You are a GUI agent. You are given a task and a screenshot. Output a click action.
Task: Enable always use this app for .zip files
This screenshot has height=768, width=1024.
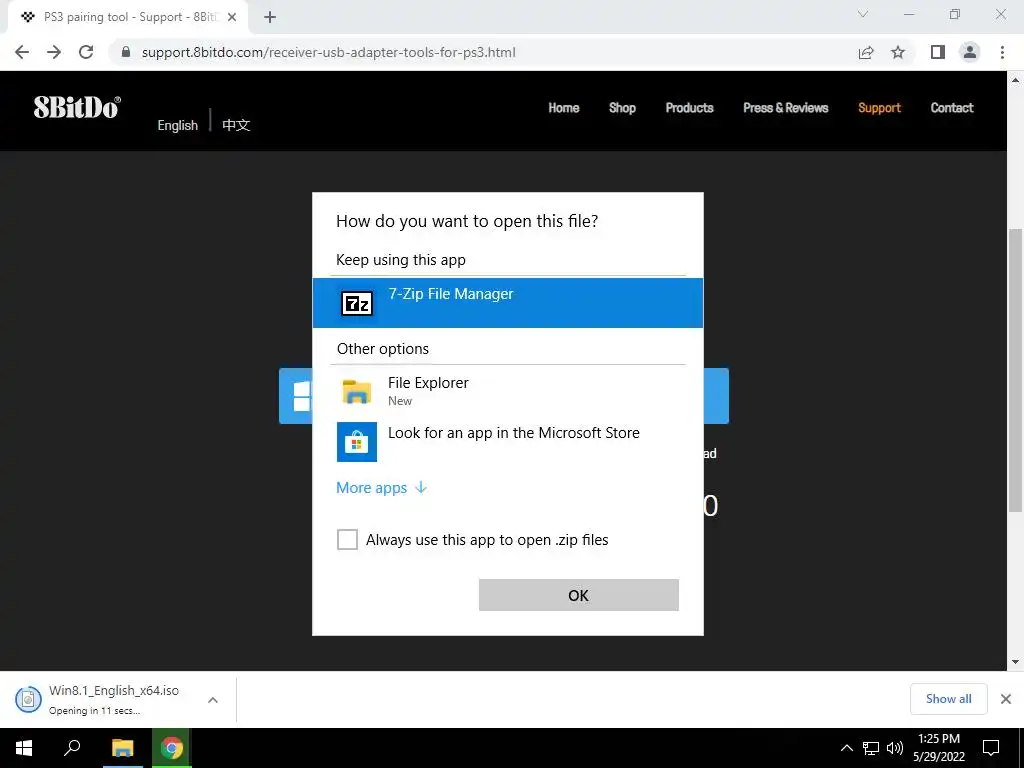click(x=347, y=539)
